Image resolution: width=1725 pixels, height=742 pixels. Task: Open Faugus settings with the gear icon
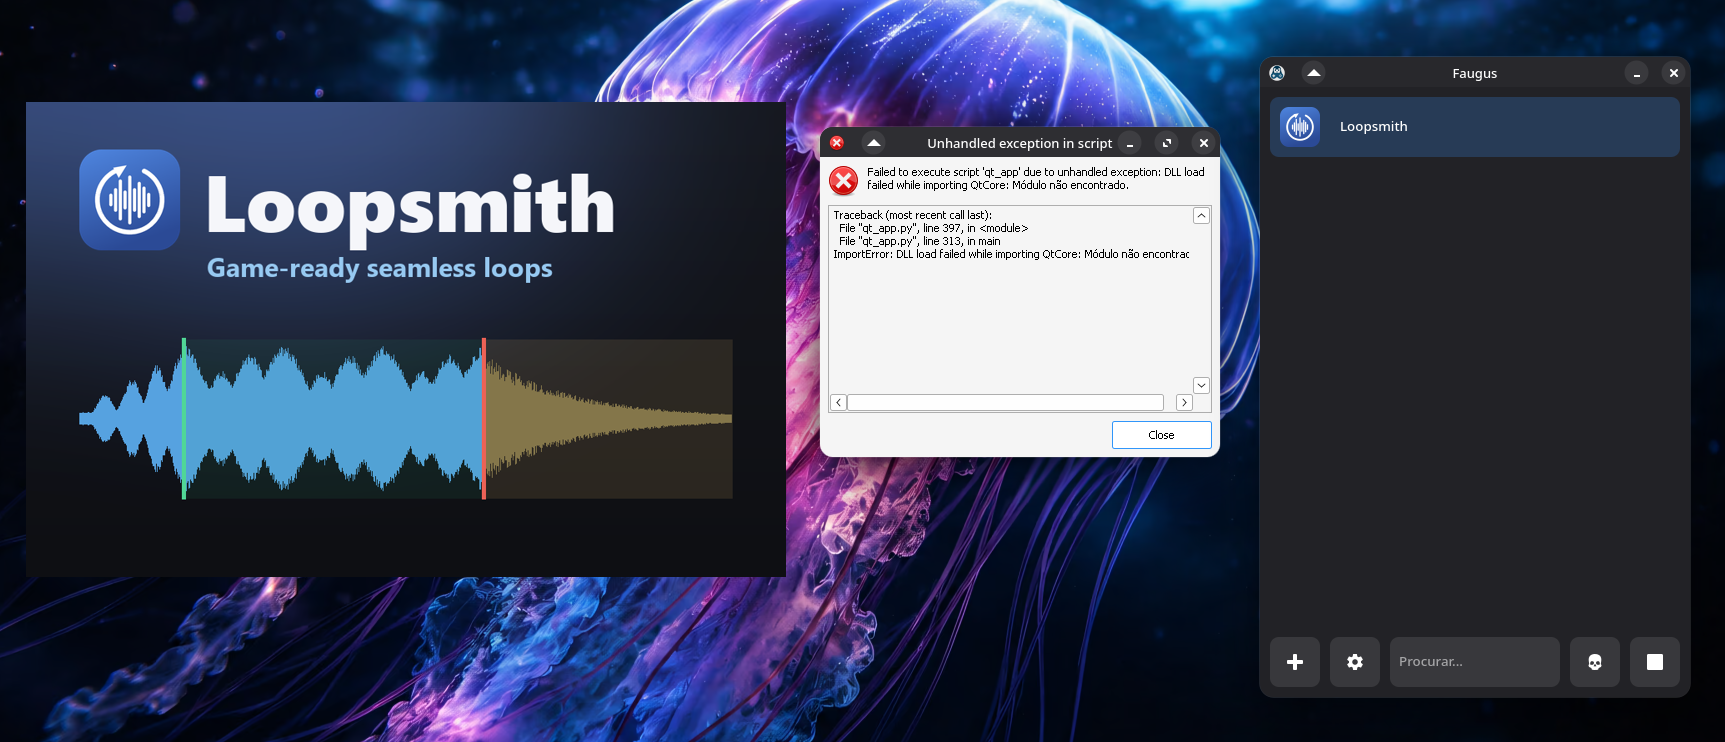click(1355, 662)
